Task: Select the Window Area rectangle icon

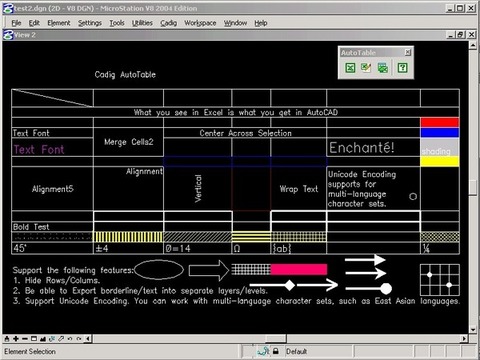Action: pyautogui.click(x=34, y=339)
